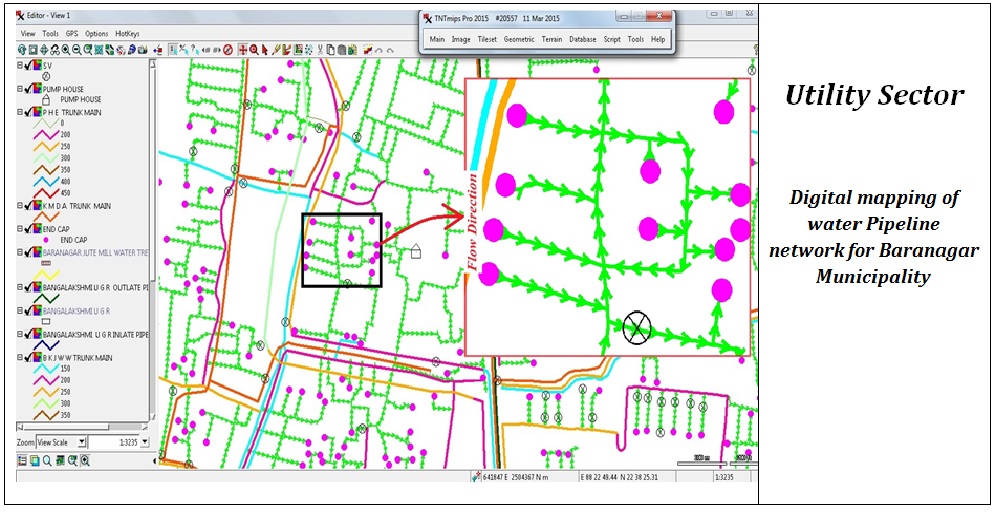
Task: Collapse the B K J W W TRUNK MAIN layer
Action: [20, 357]
